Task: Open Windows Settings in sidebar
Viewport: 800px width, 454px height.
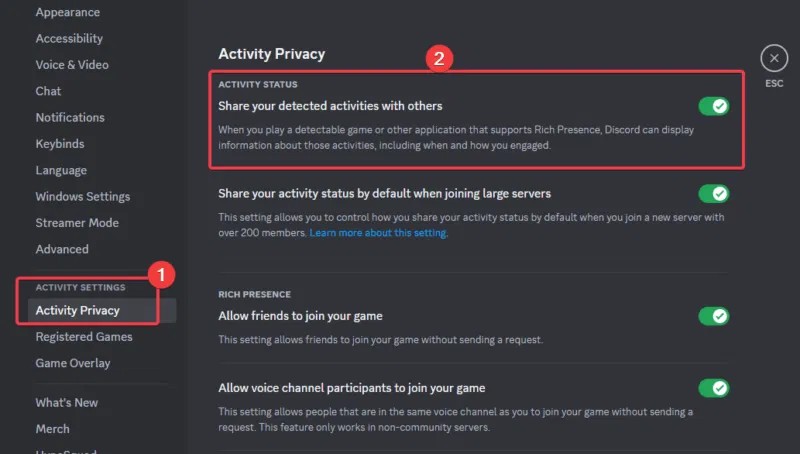Action: (x=83, y=196)
